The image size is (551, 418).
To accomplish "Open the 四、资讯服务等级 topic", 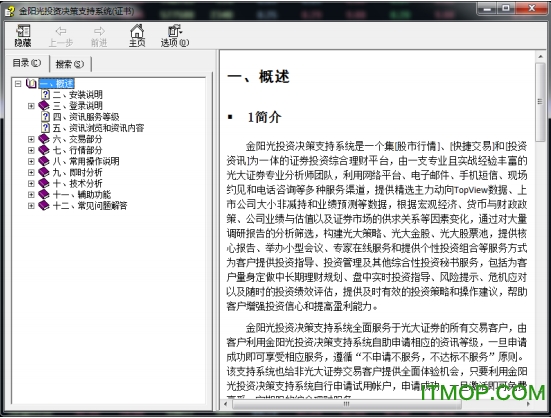I will pyautogui.click(x=86, y=117).
